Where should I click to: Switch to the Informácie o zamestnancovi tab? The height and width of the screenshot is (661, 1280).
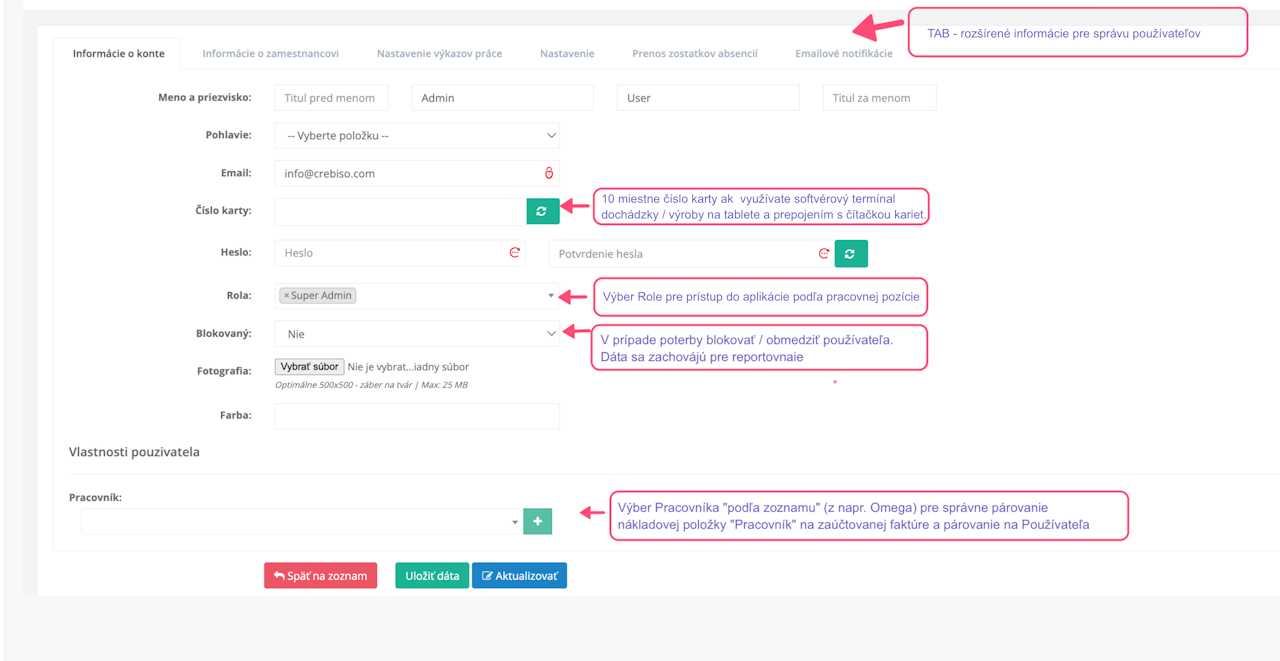coord(270,54)
